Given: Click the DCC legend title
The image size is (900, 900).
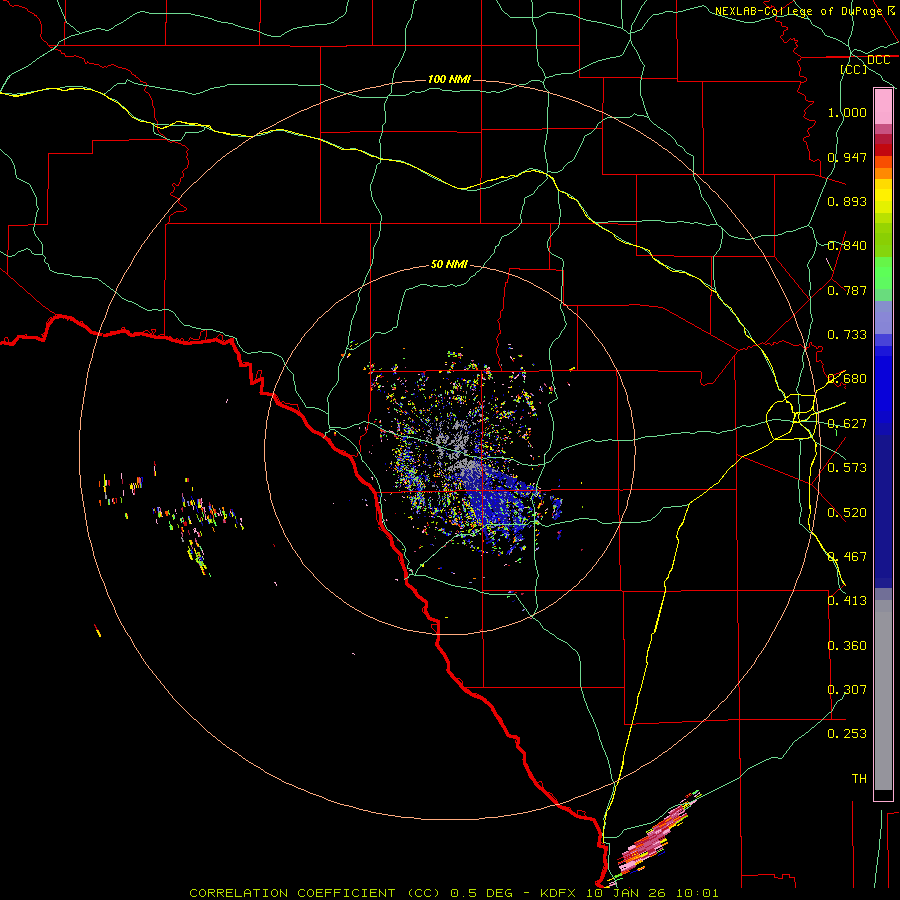Looking at the screenshot, I should (x=878, y=60).
